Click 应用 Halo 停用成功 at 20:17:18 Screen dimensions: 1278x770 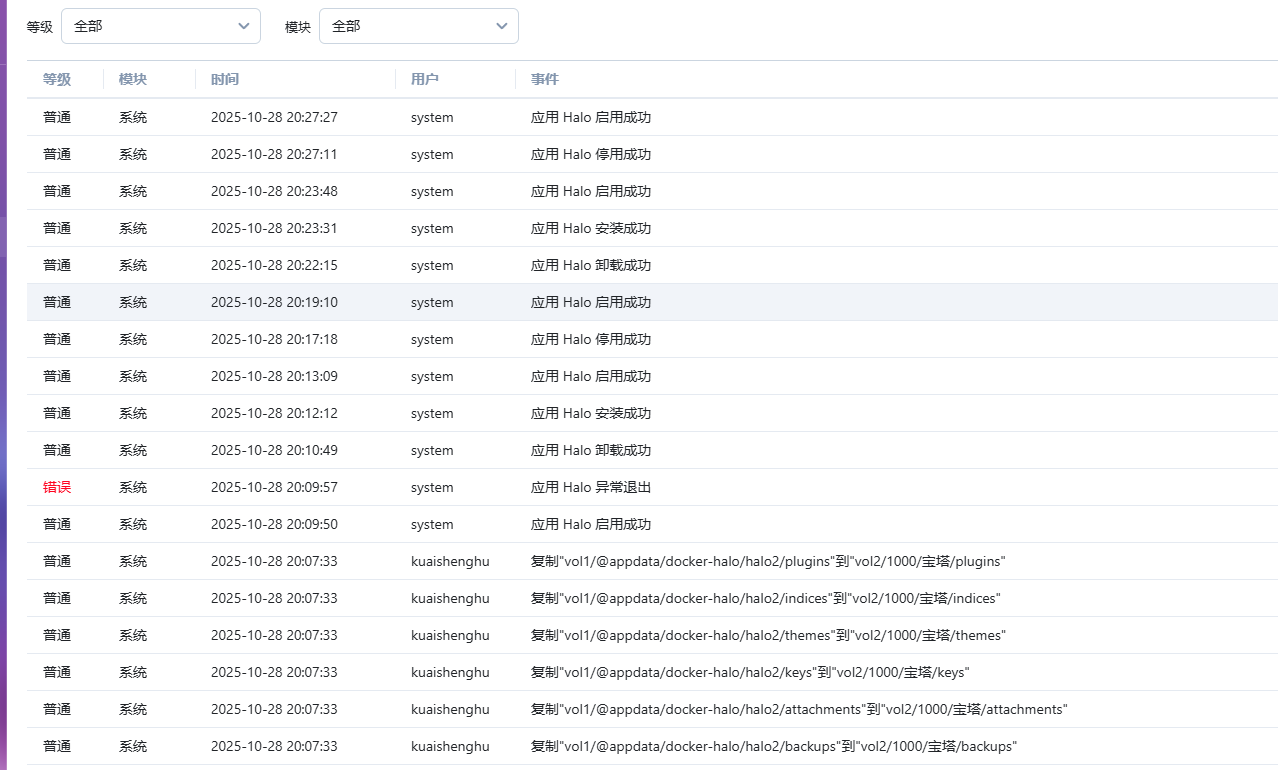pos(591,339)
